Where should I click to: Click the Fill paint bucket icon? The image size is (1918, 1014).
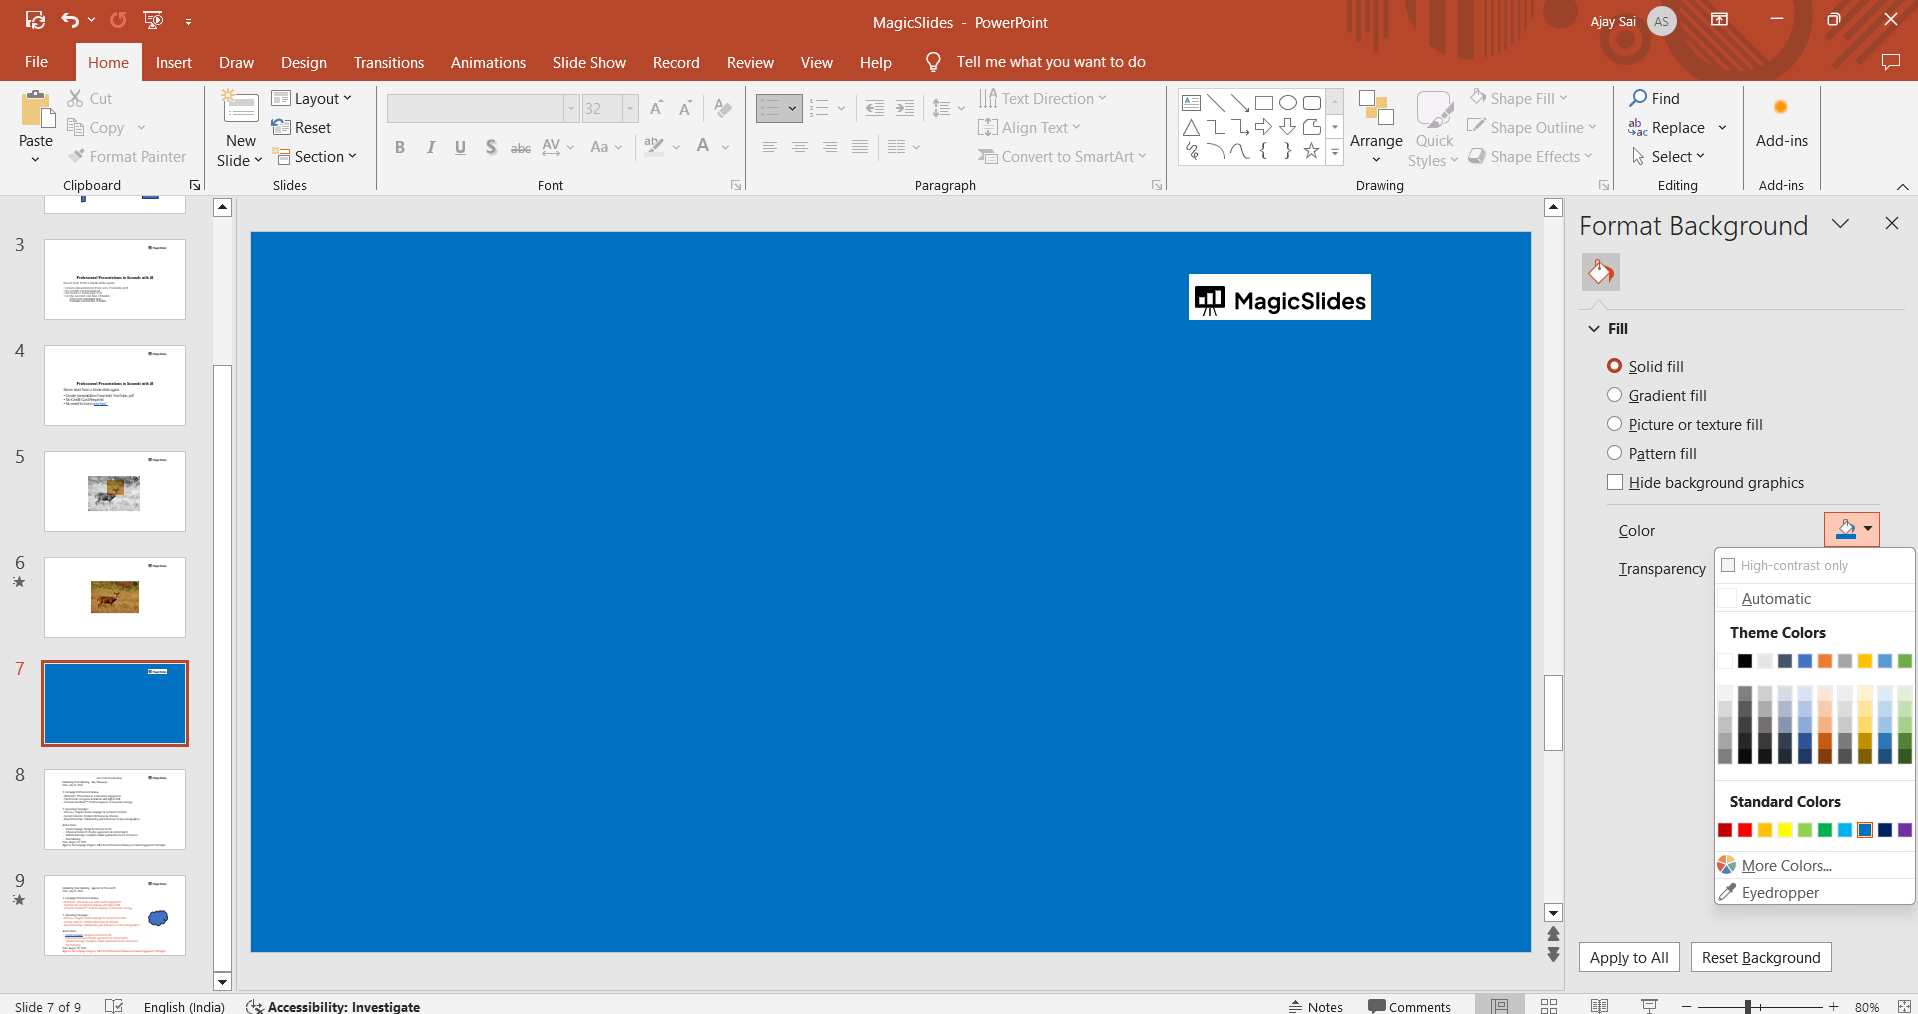1601,272
